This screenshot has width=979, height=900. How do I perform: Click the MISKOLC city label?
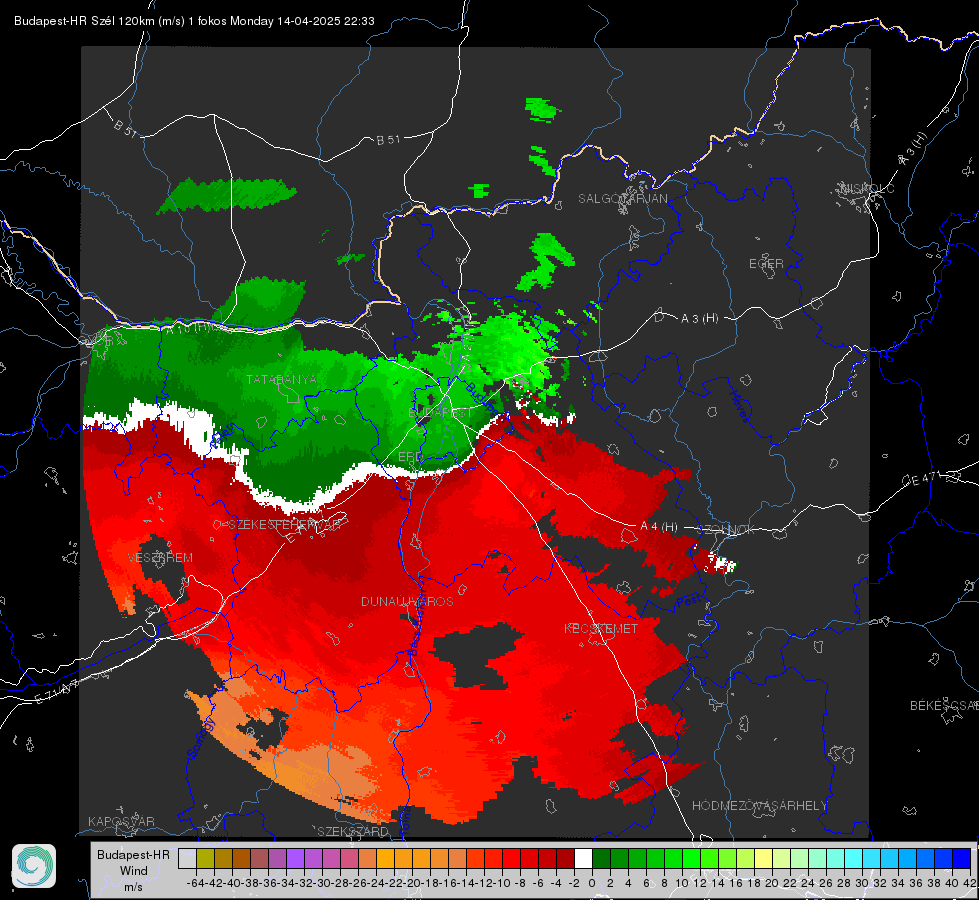coord(867,188)
